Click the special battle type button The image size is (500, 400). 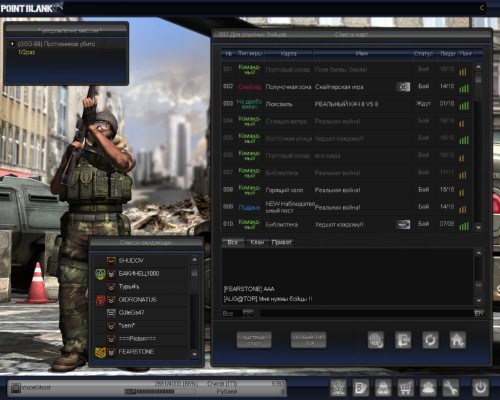[308, 340]
